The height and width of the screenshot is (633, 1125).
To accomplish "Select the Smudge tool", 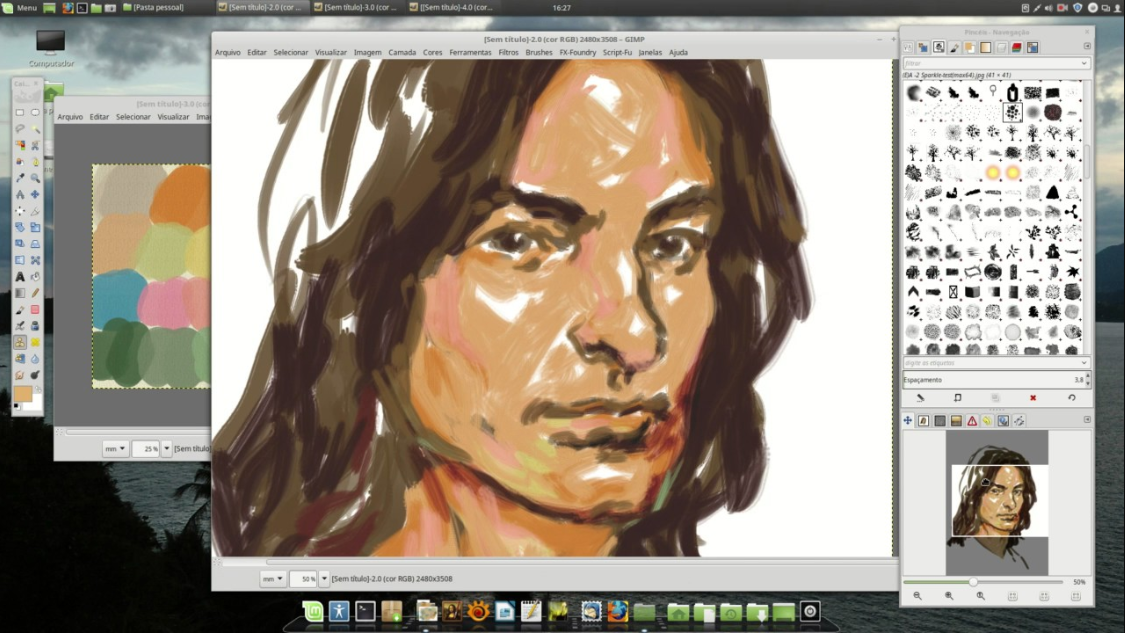I will pyautogui.click(x=20, y=375).
